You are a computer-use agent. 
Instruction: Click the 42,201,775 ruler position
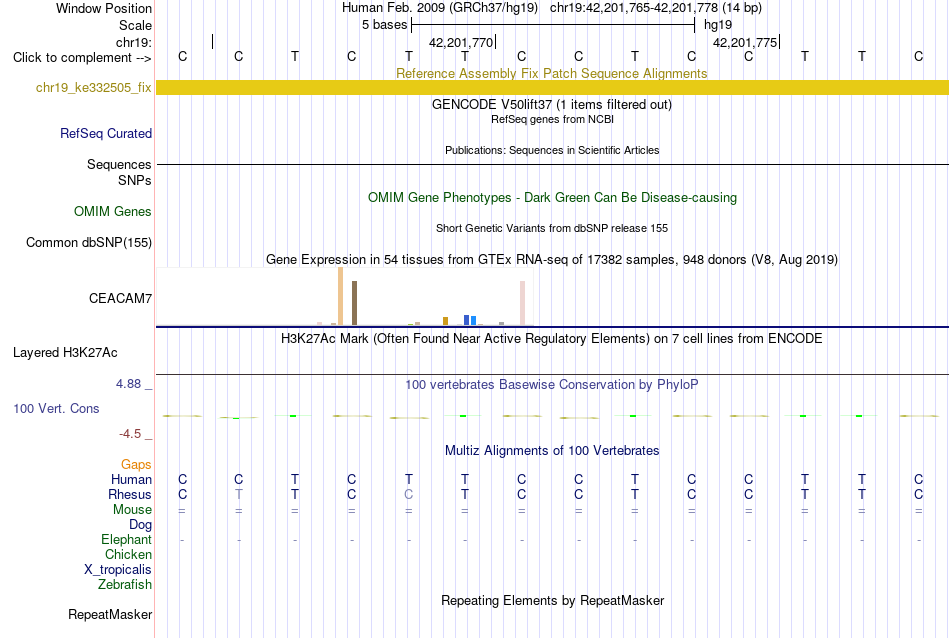pos(745,42)
